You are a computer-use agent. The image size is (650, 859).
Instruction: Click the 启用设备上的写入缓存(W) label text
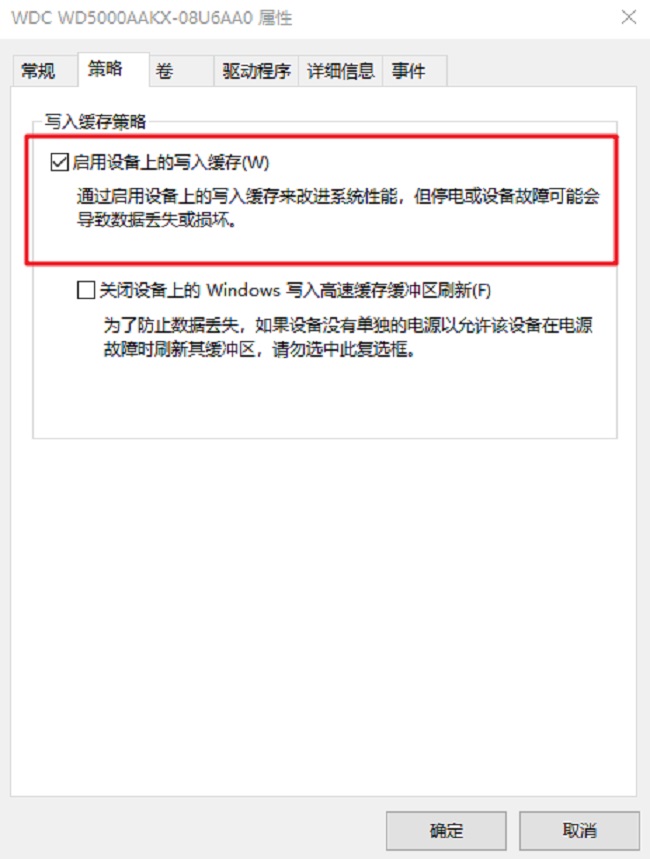pos(170,162)
